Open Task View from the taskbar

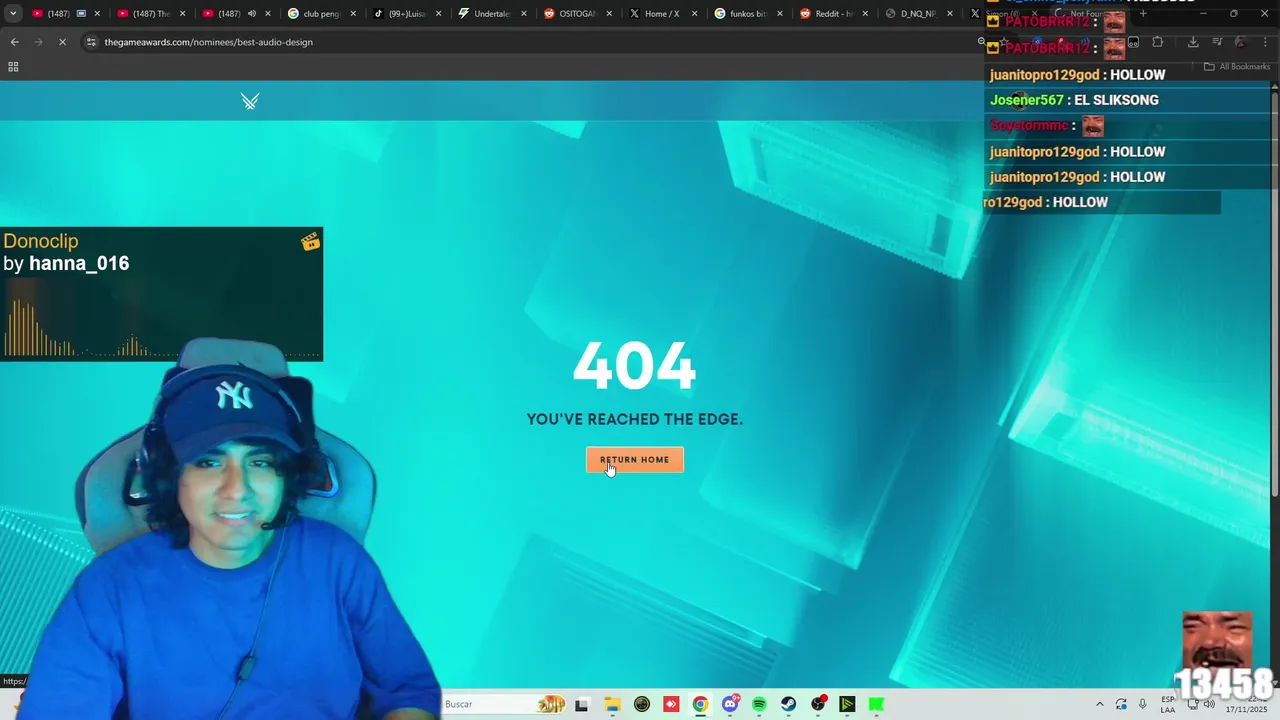(x=582, y=705)
